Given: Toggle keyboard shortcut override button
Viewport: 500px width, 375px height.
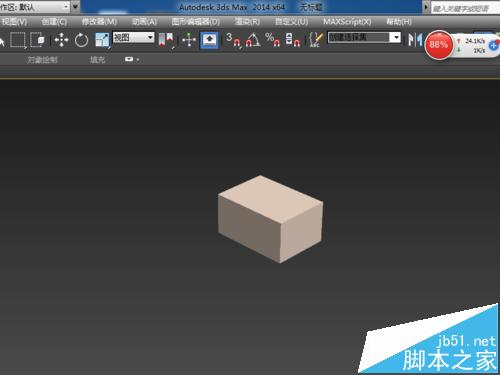Looking at the screenshot, I should pos(209,40).
